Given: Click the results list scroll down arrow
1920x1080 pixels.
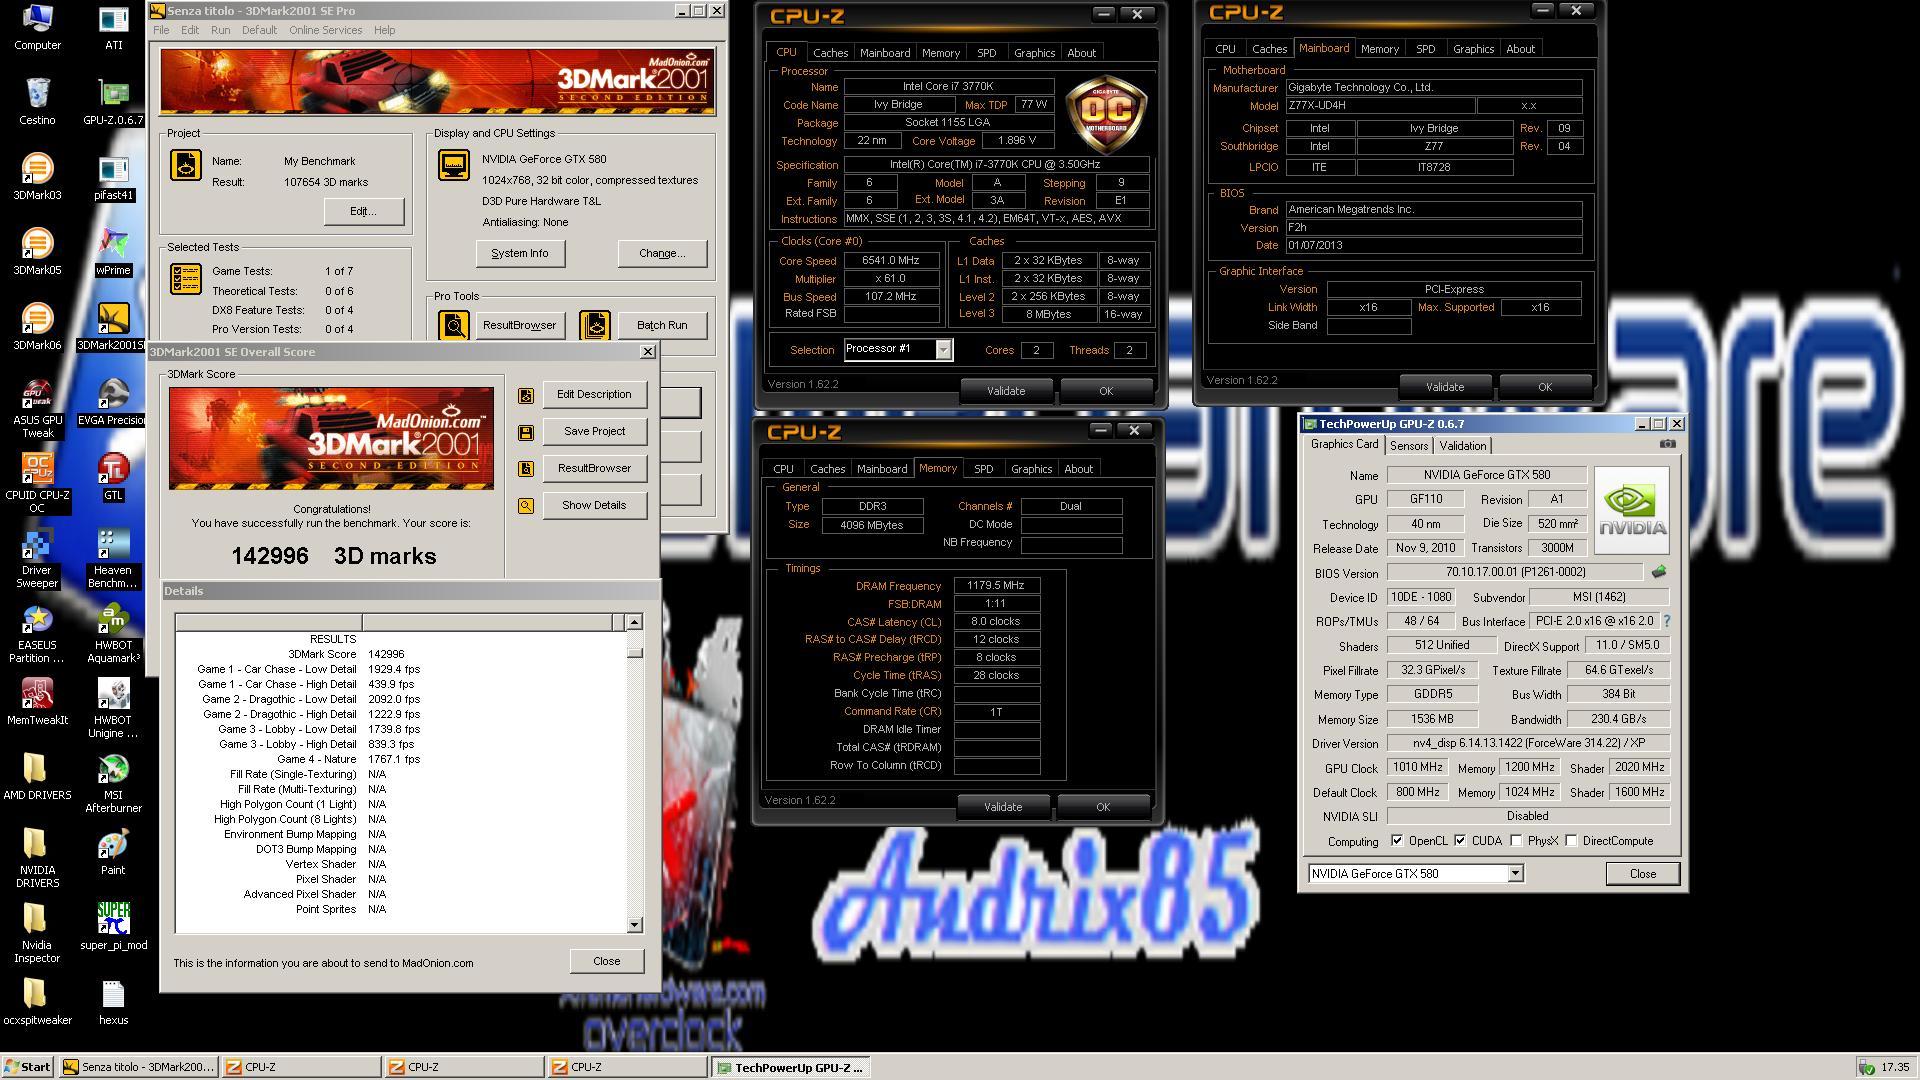Looking at the screenshot, I should 634,925.
